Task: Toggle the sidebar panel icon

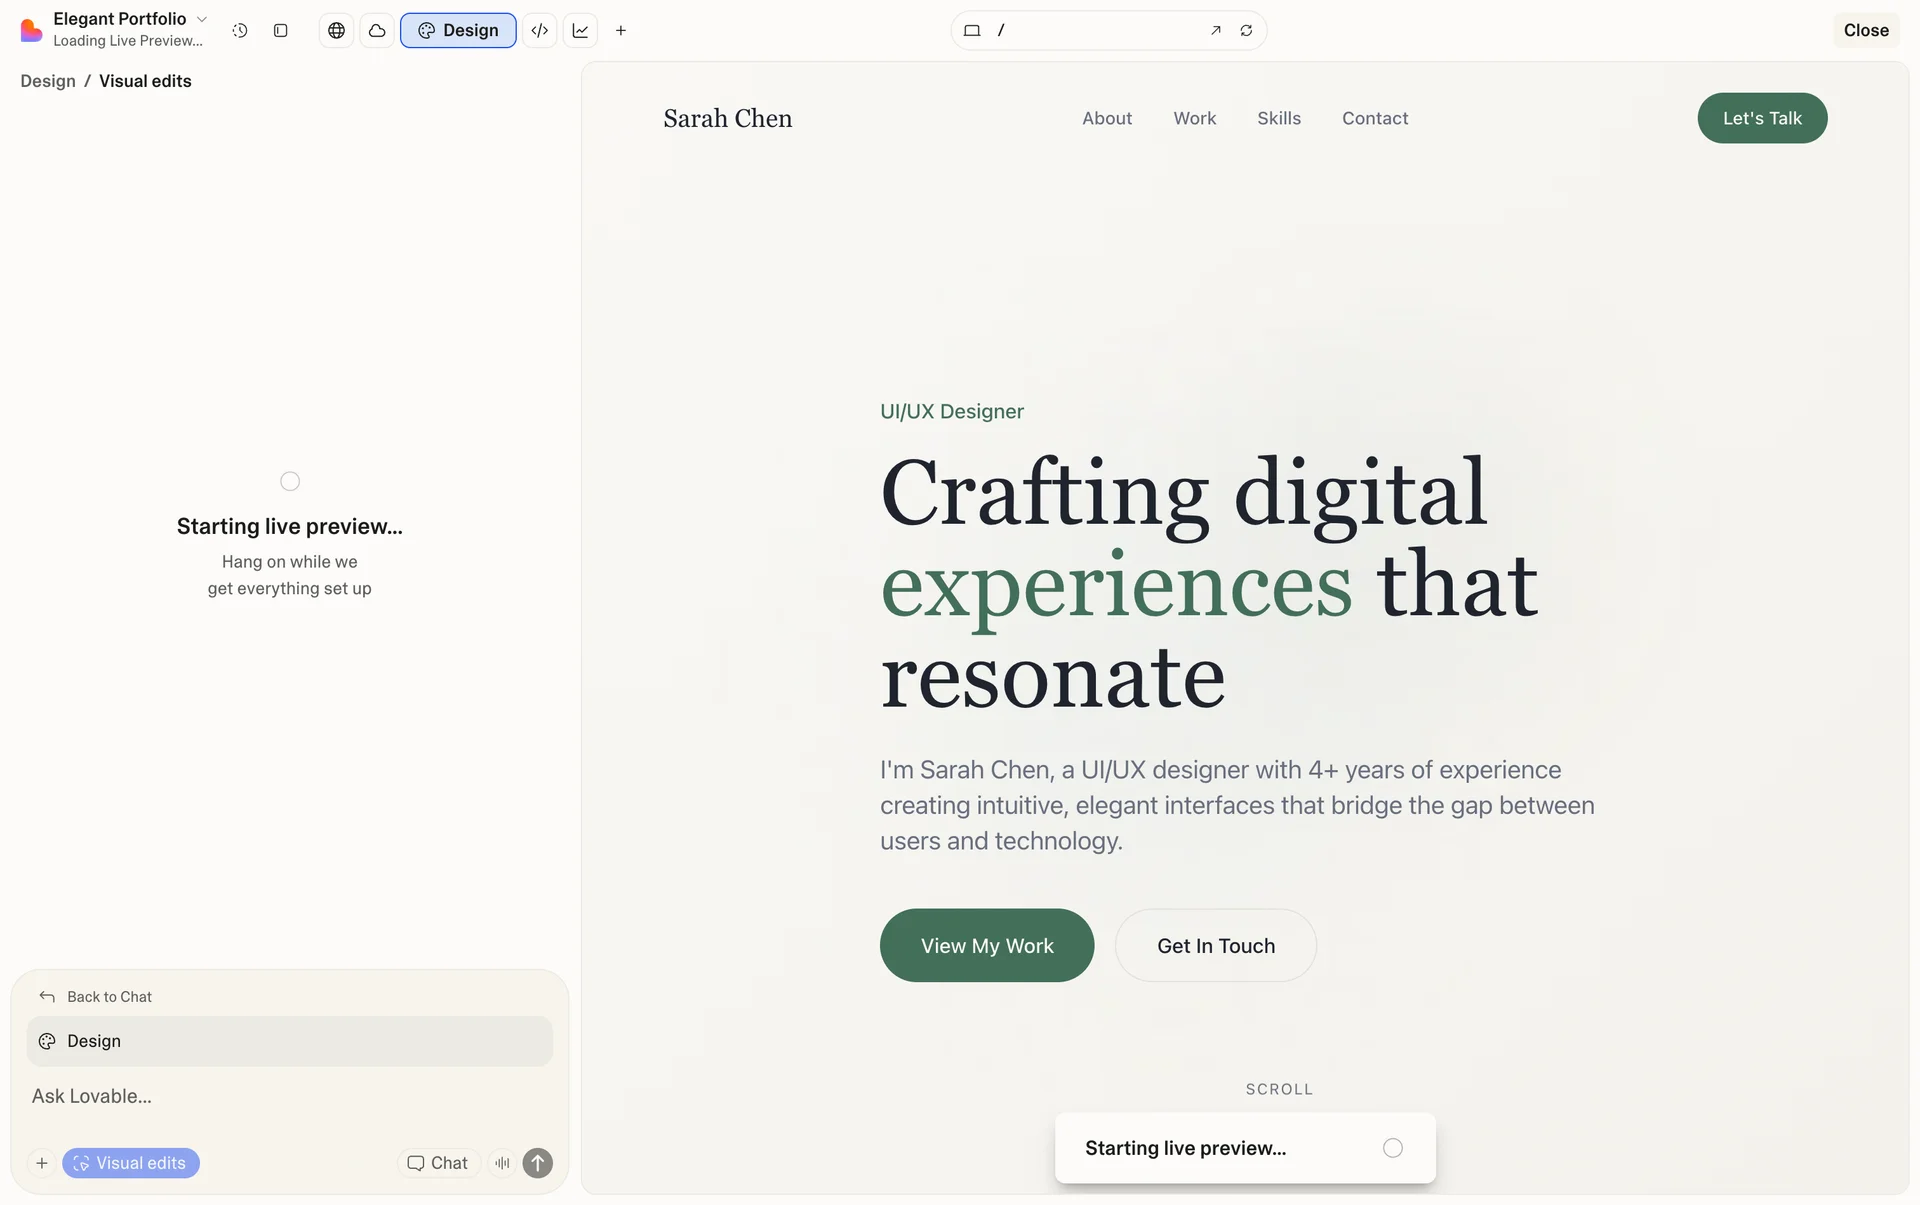Action: click(281, 31)
